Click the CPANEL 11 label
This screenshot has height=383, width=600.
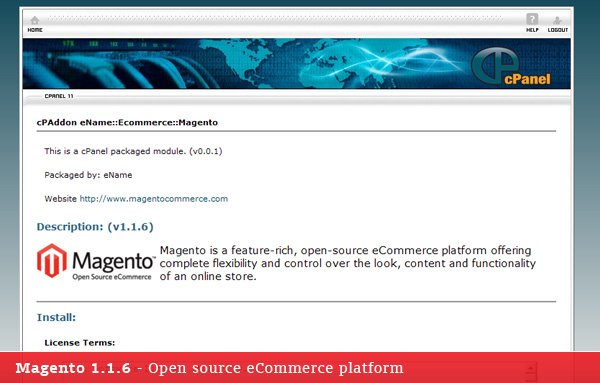tap(59, 96)
